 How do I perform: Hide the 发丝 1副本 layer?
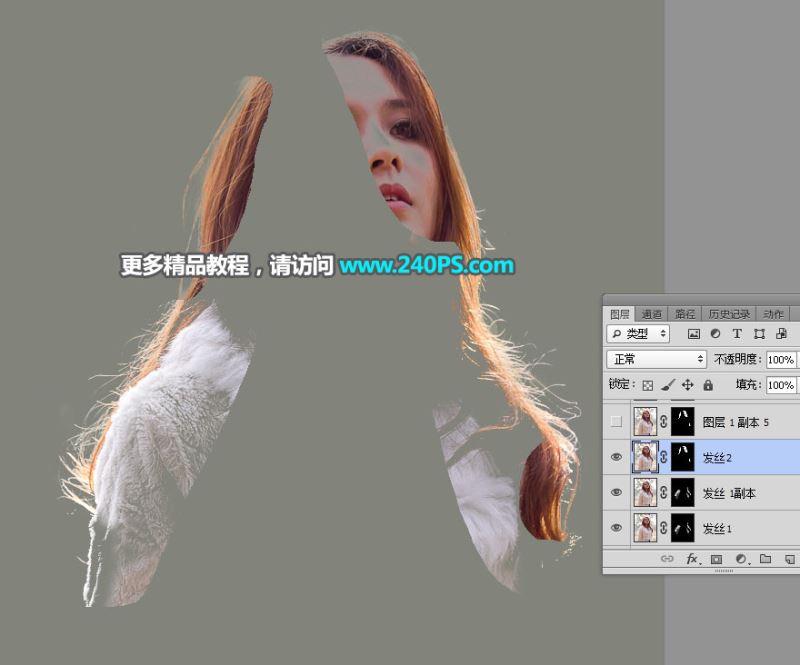tap(616, 492)
